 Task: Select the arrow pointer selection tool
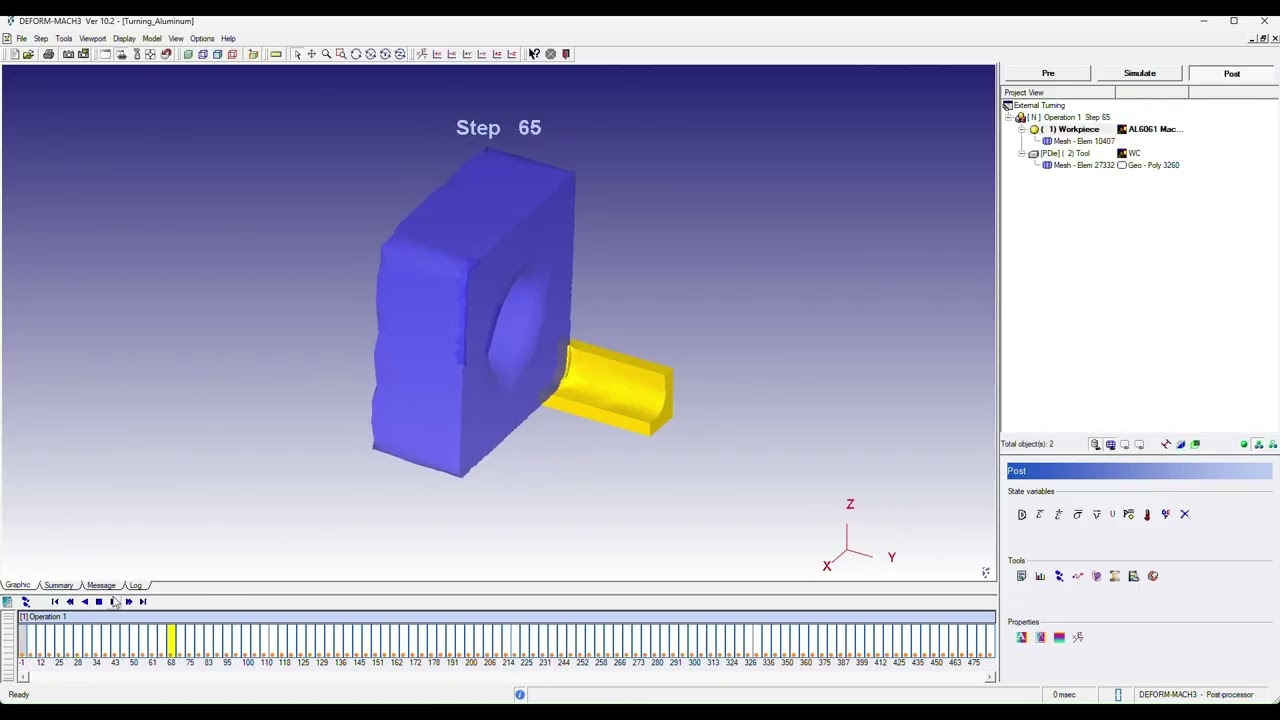297,54
